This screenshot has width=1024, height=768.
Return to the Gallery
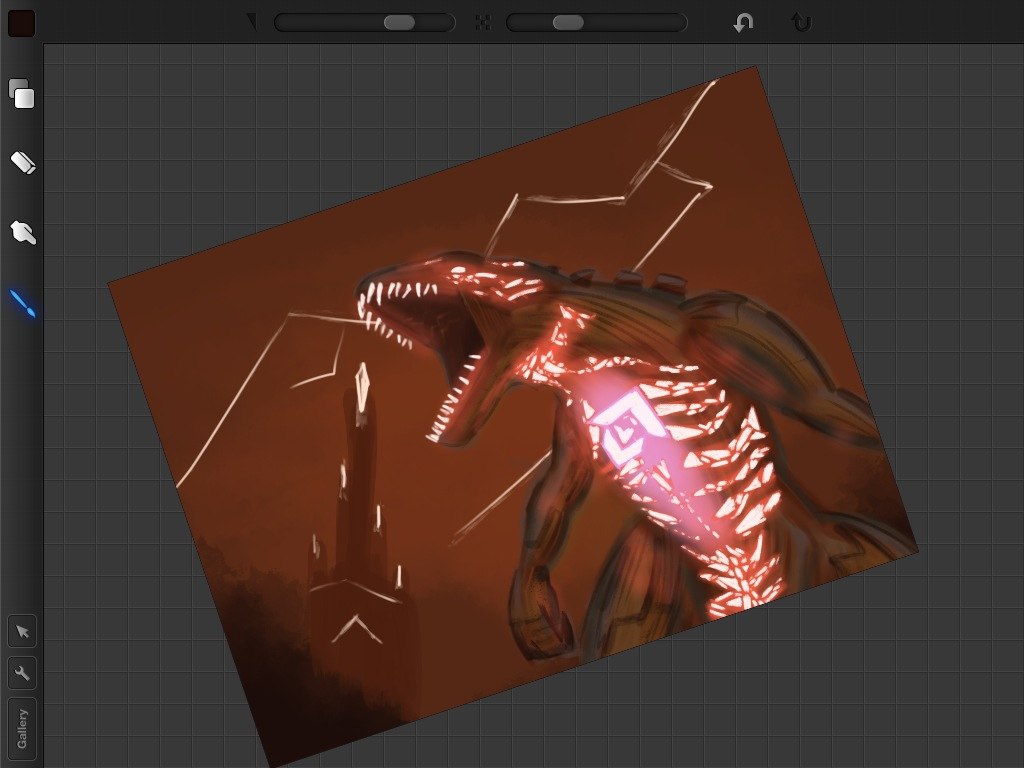point(22,729)
